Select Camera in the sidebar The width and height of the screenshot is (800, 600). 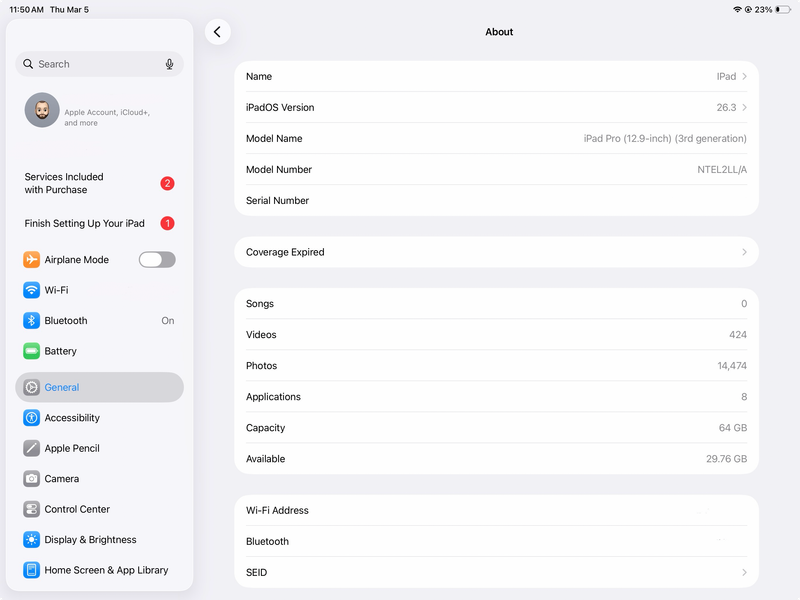(99, 479)
